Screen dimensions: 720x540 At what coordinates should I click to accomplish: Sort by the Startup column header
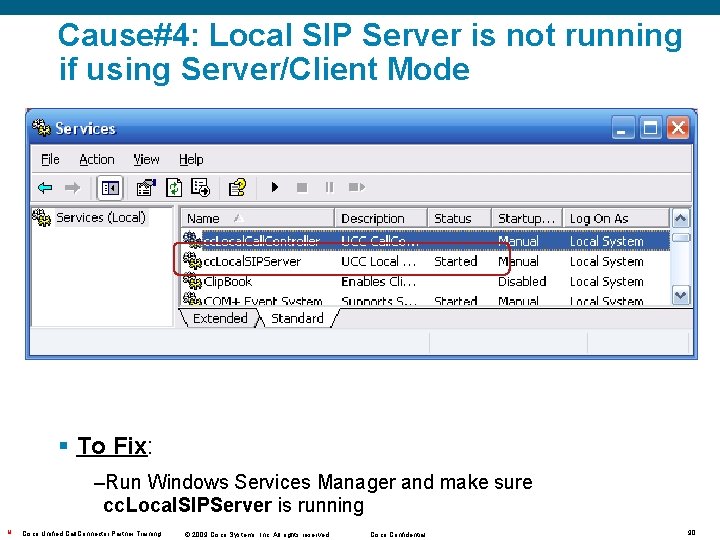point(527,218)
